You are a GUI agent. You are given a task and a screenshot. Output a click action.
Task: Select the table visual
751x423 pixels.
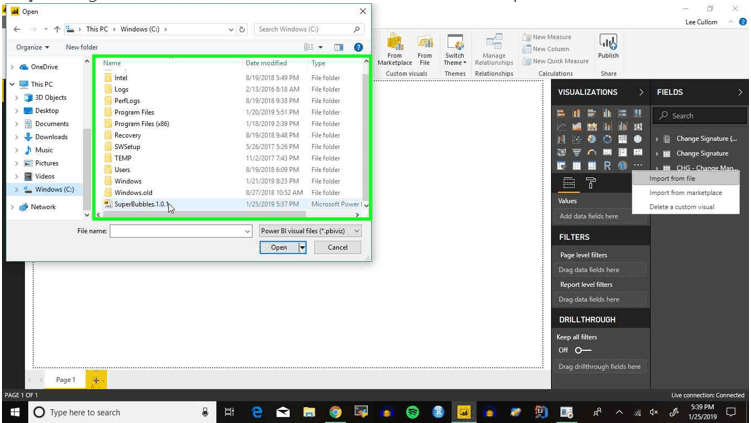pos(576,166)
